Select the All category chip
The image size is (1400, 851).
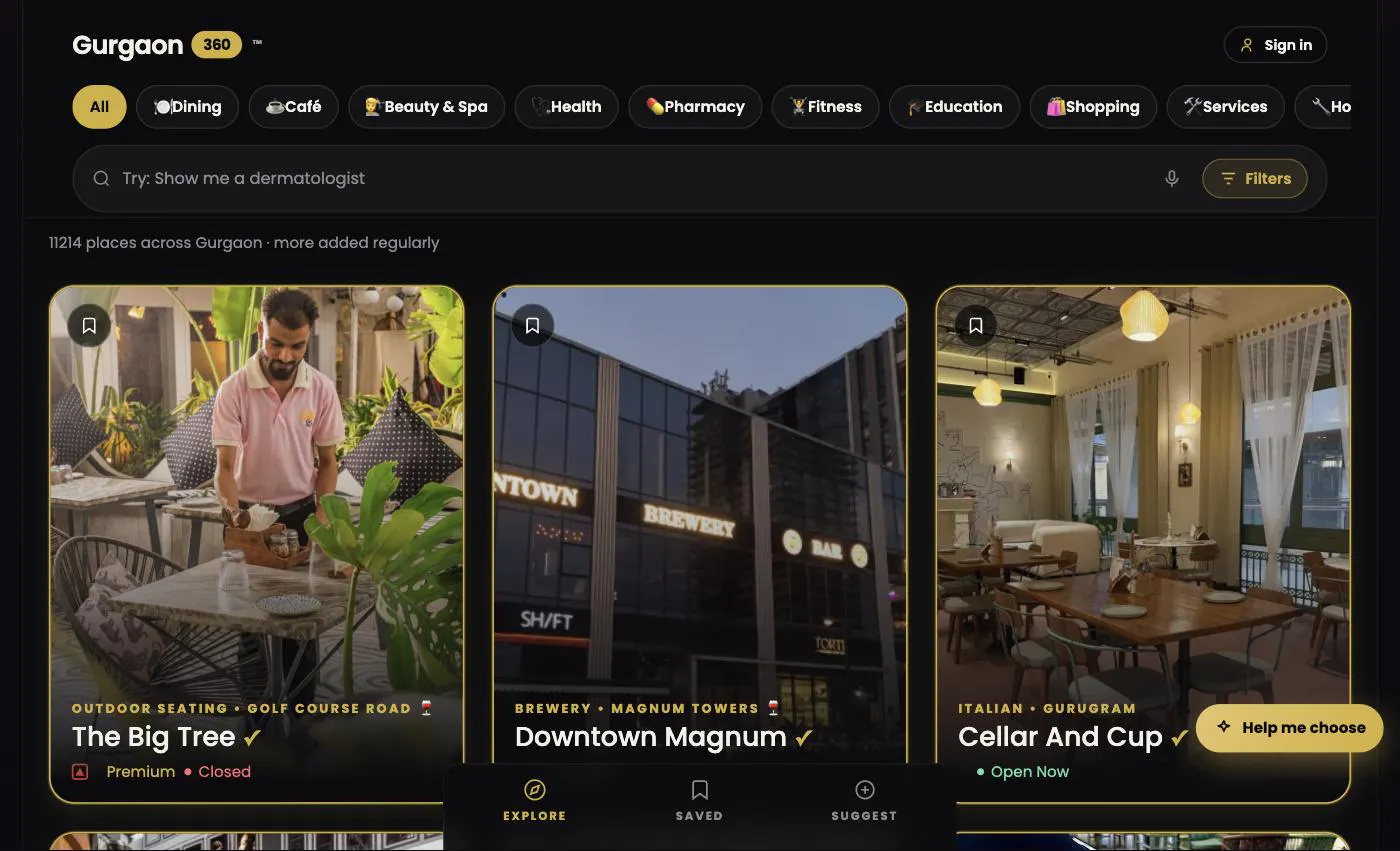point(99,106)
